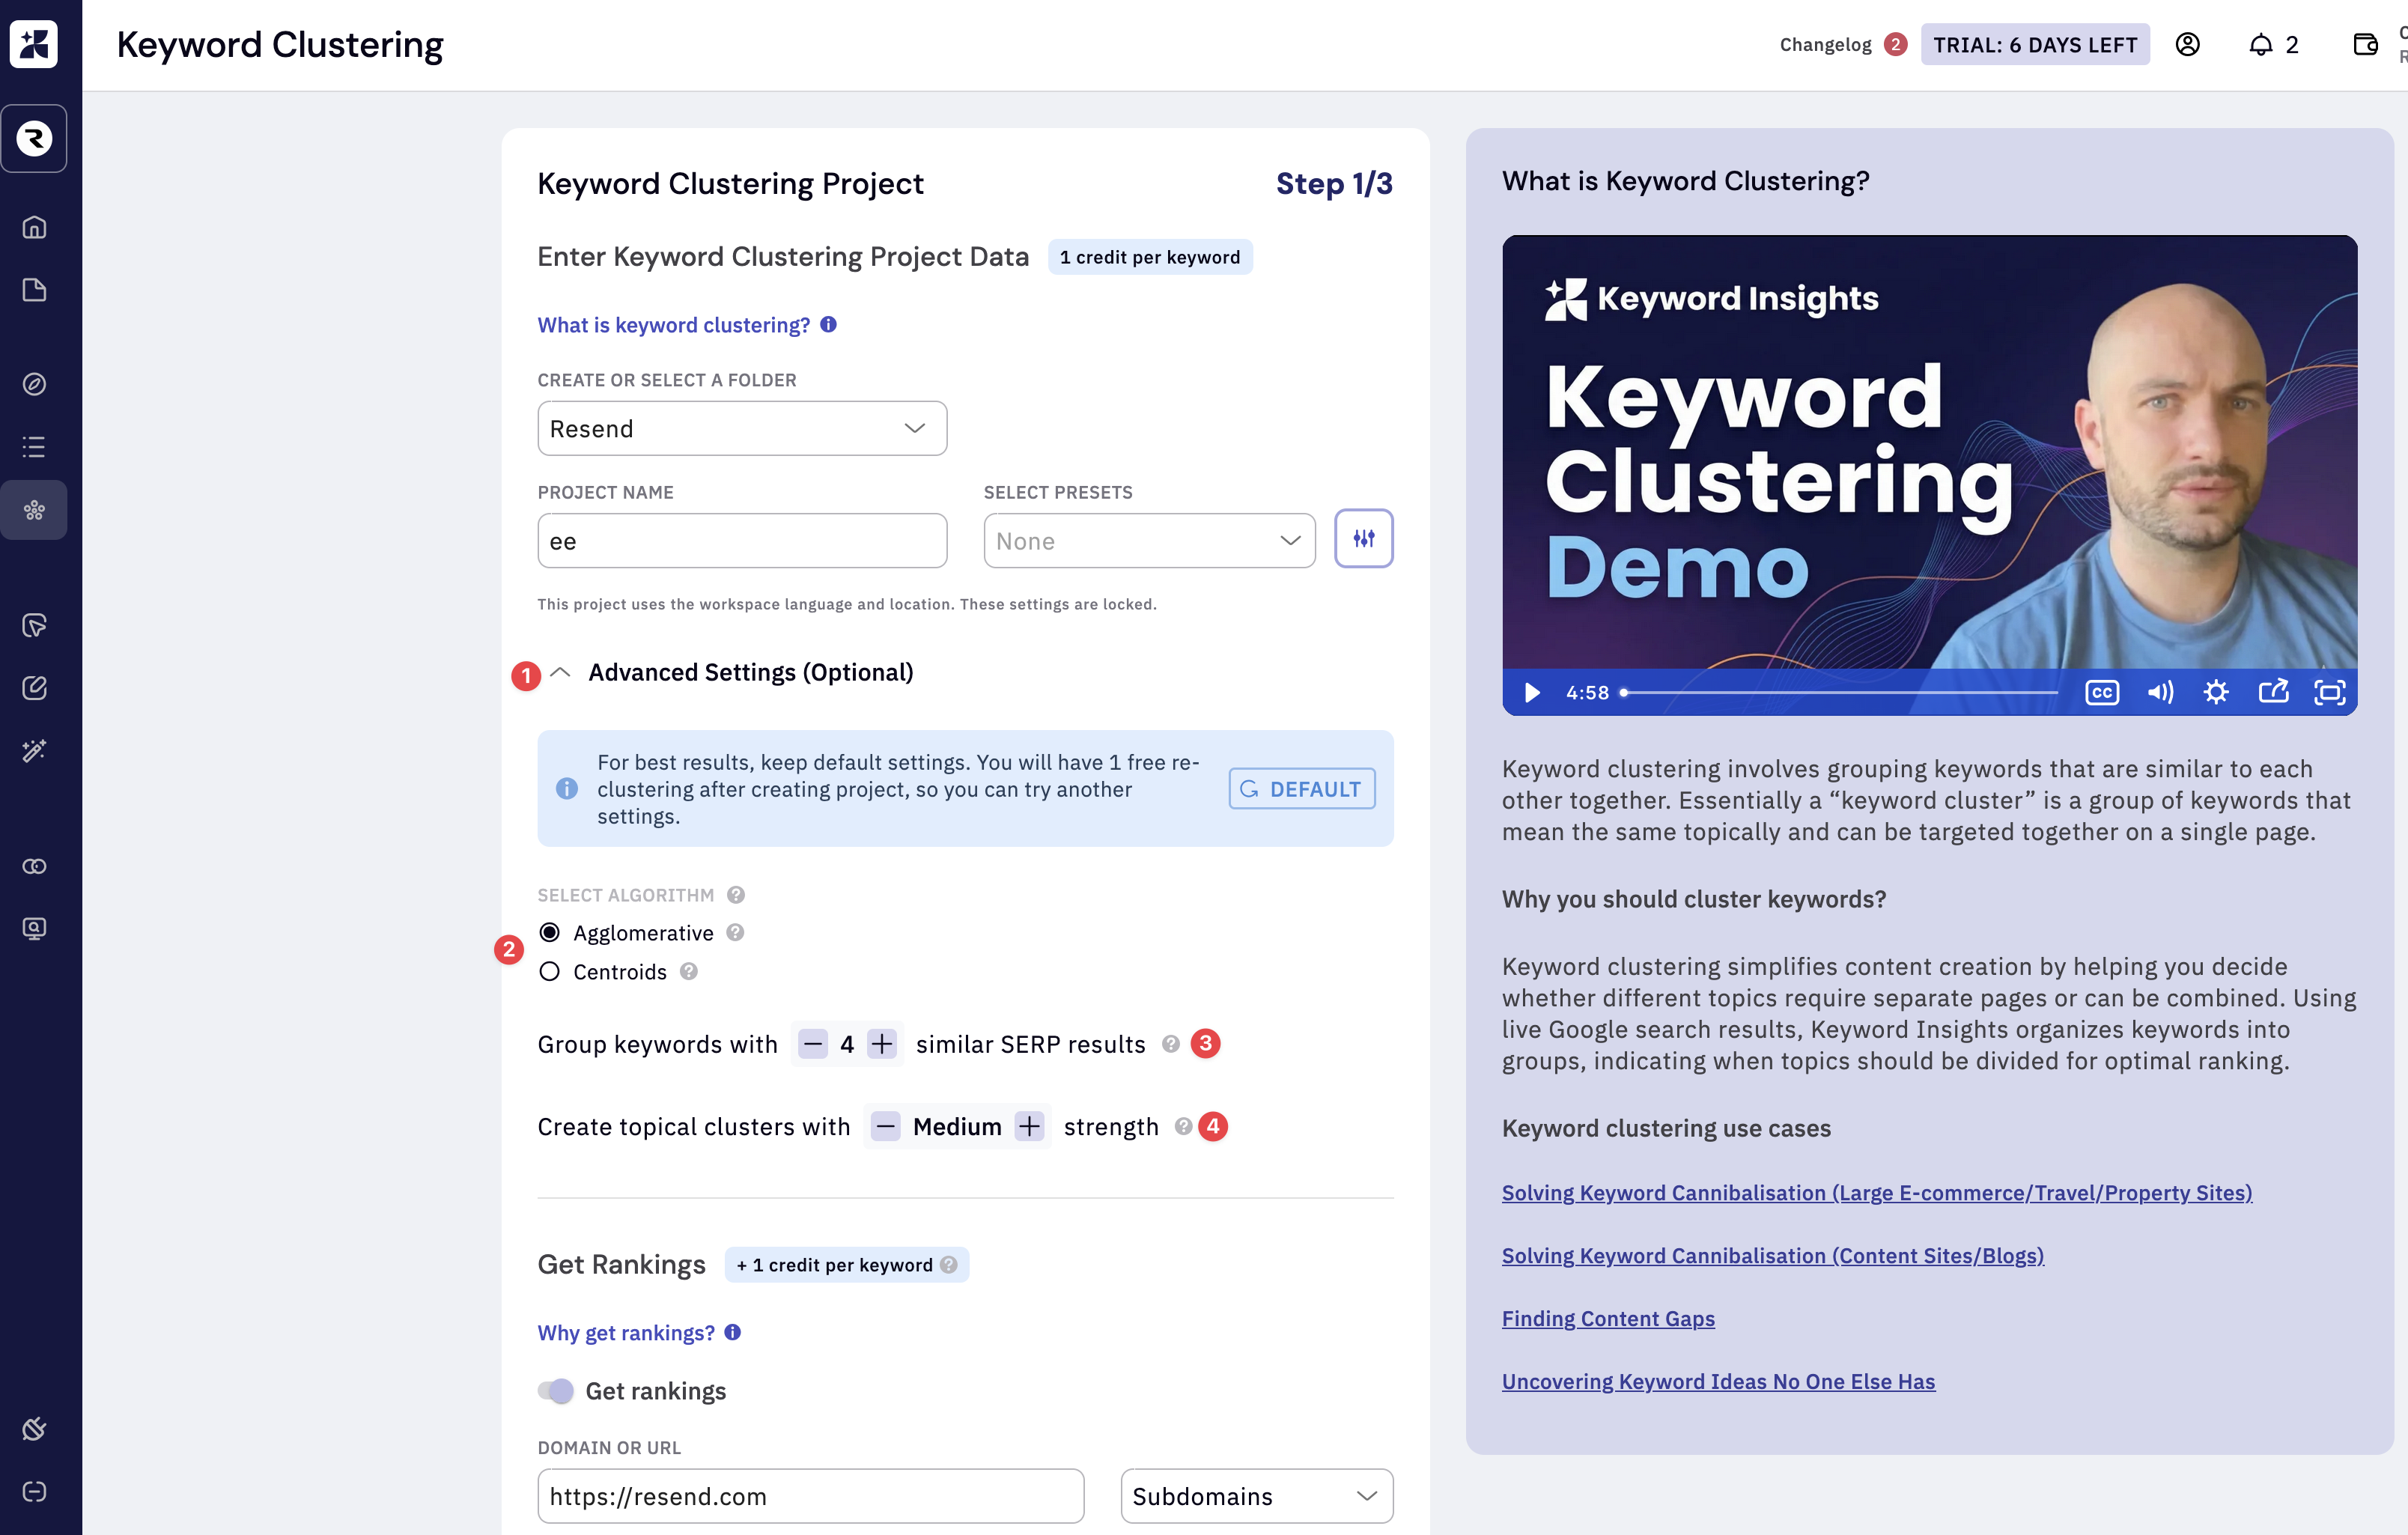Open the Finding Content Gaps link
This screenshot has width=2408, height=1535.
point(1608,1319)
